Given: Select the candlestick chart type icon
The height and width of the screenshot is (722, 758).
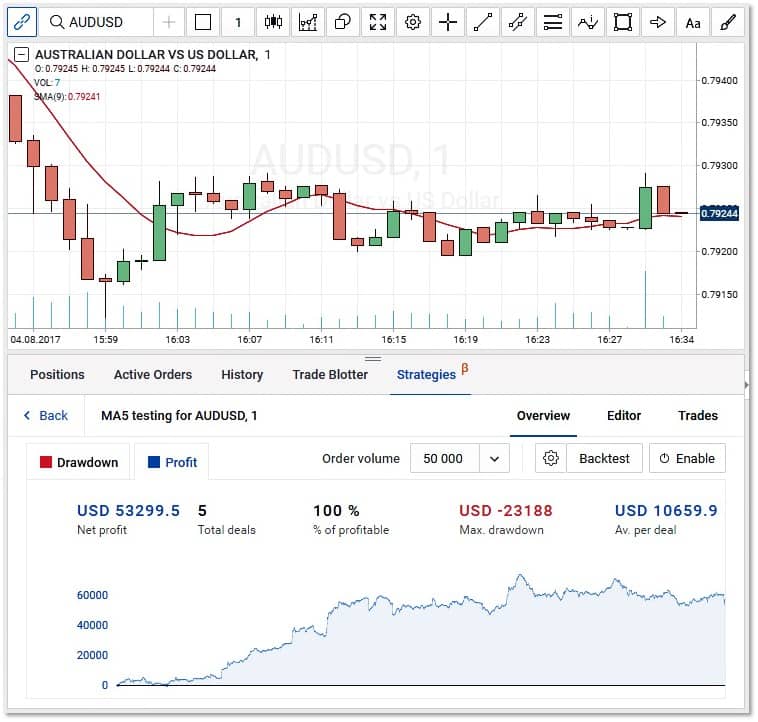Looking at the screenshot, I should point(272,22).
